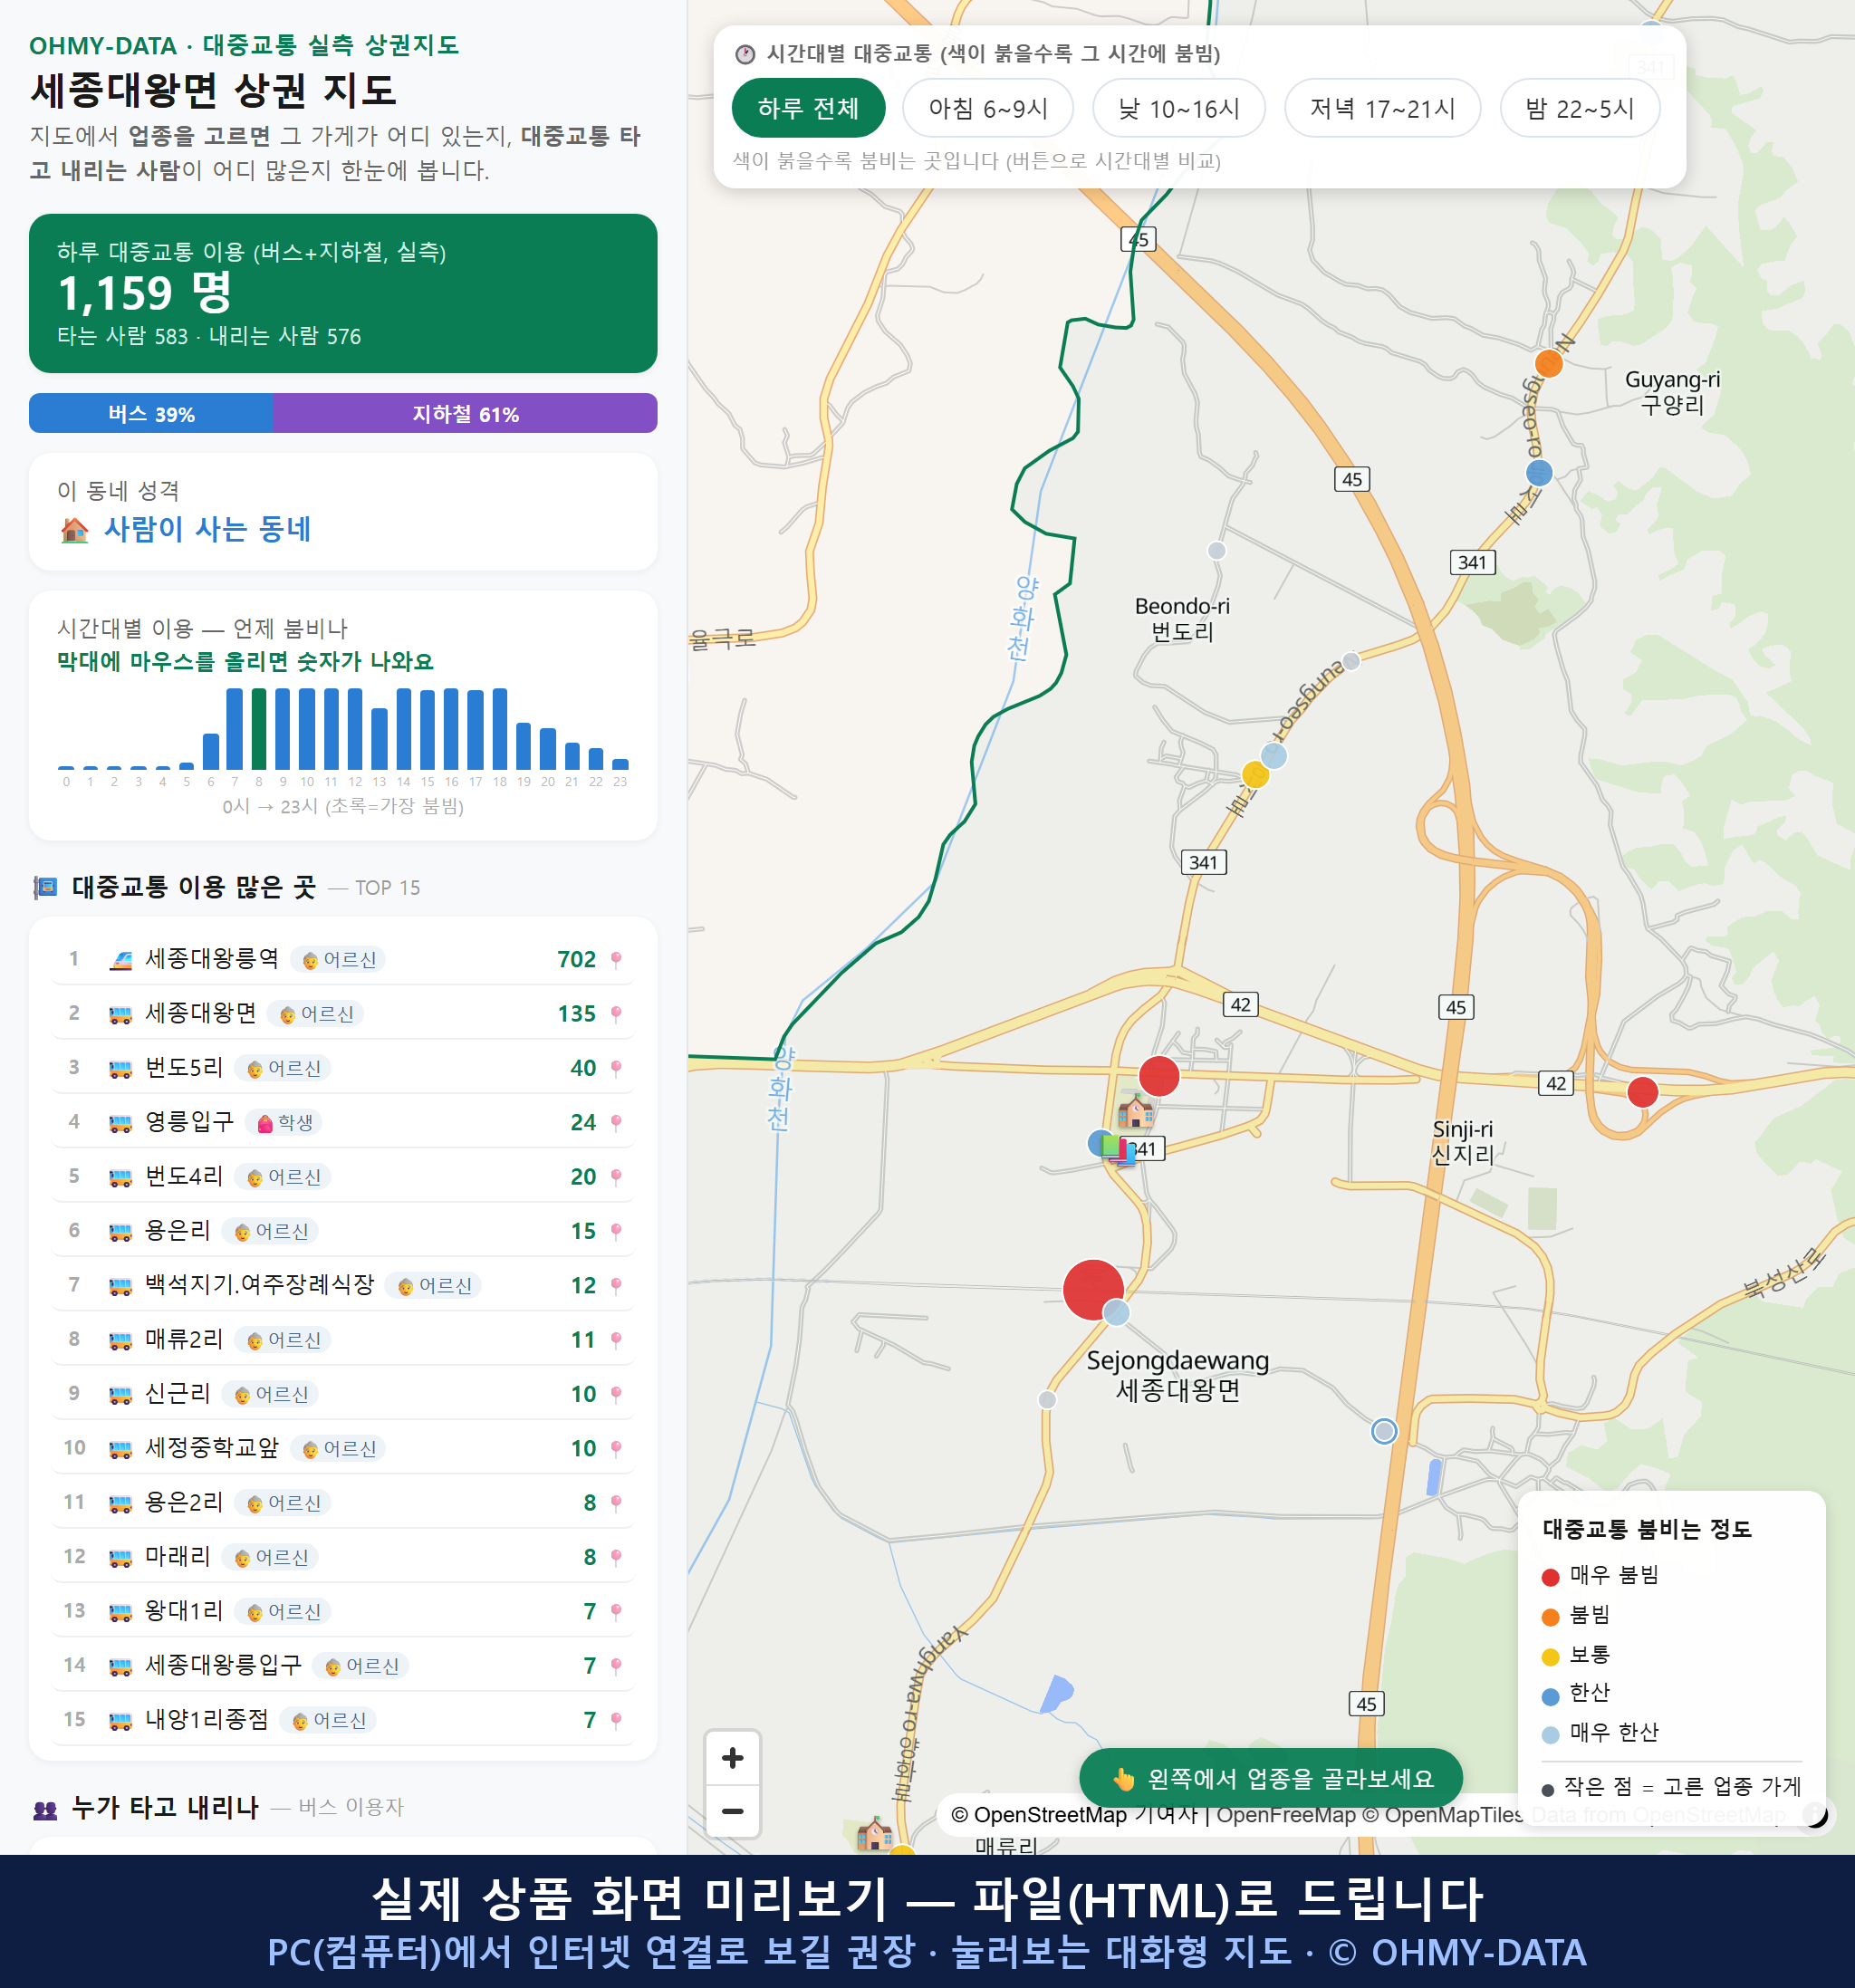The height and width of the screenshot is (1988, 1855).
Task: Zoom in on the map
Action: 732,1758
